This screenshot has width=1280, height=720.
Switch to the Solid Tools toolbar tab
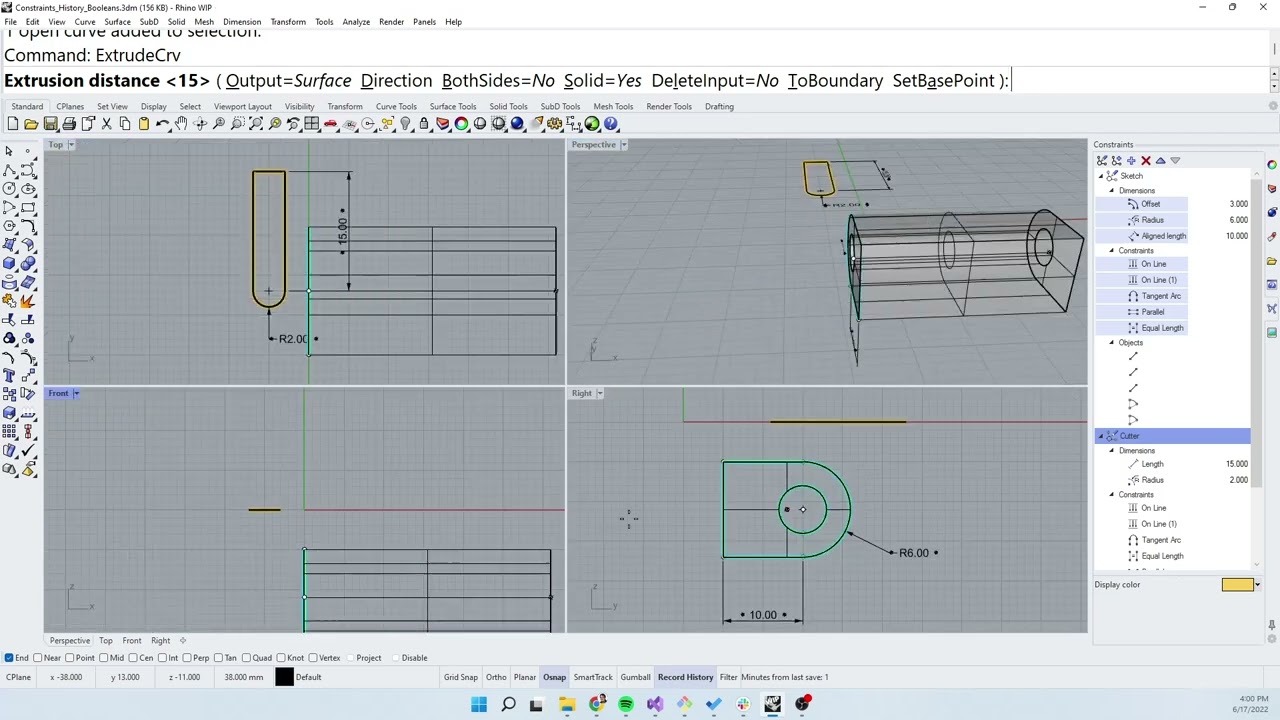[x=508, y=106]
